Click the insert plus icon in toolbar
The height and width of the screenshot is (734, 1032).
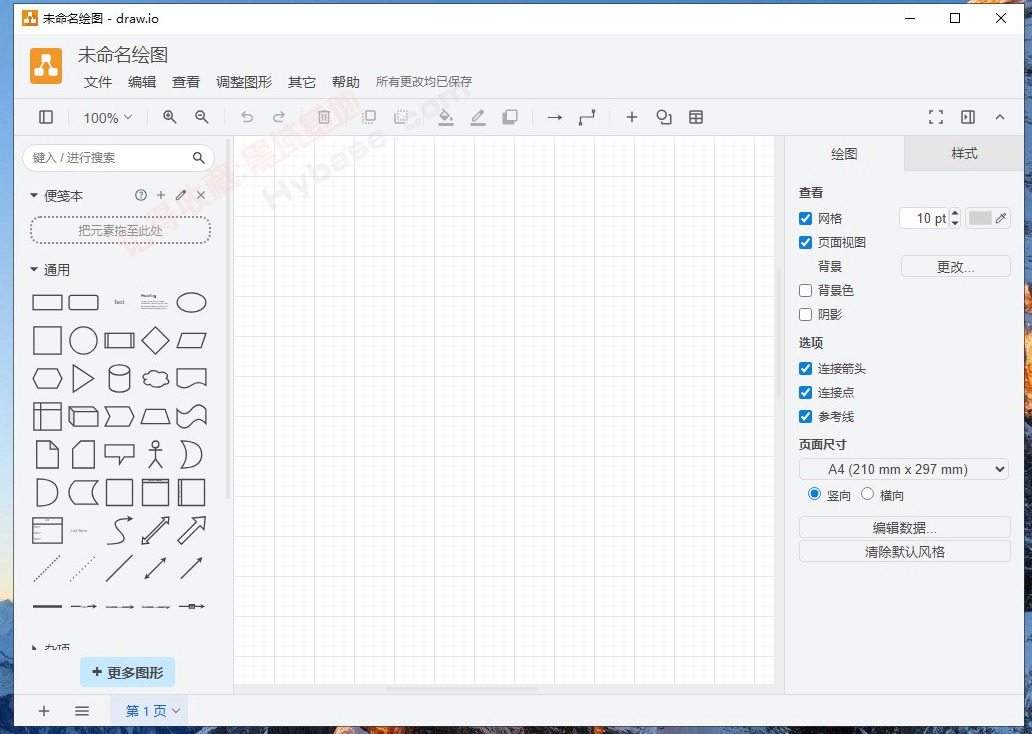(632, 117)
